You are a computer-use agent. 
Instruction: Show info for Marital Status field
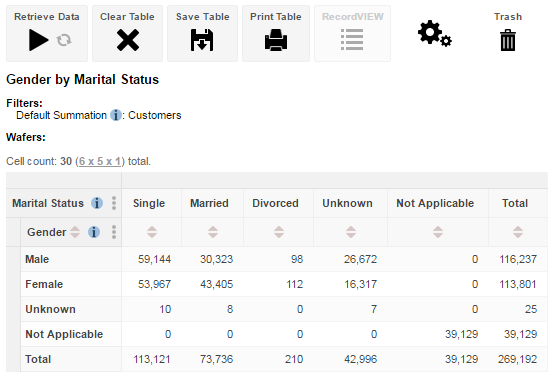[x=97, y=203]
